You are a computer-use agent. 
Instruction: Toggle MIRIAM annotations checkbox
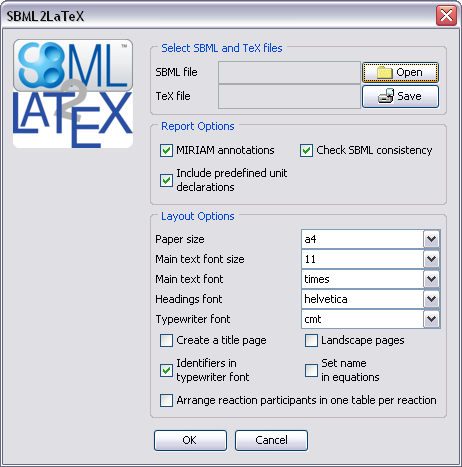point(166,150)
